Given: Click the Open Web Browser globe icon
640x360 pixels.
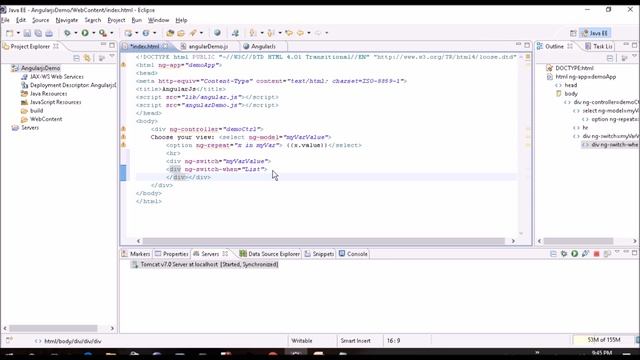Looking at the screenshot, I should (x=217, y=33).
